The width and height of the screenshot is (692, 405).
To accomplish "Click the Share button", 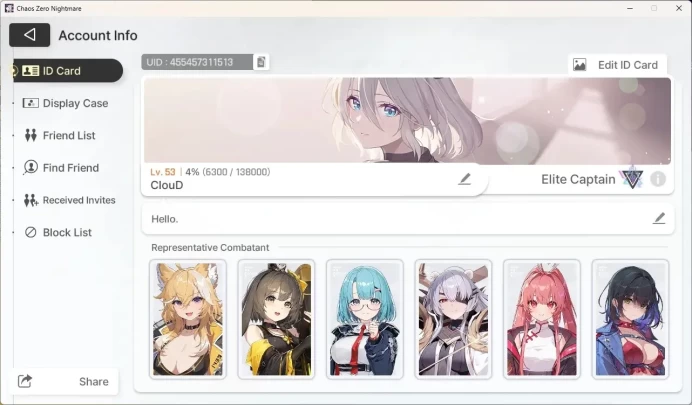I will [x=66, y=381].
